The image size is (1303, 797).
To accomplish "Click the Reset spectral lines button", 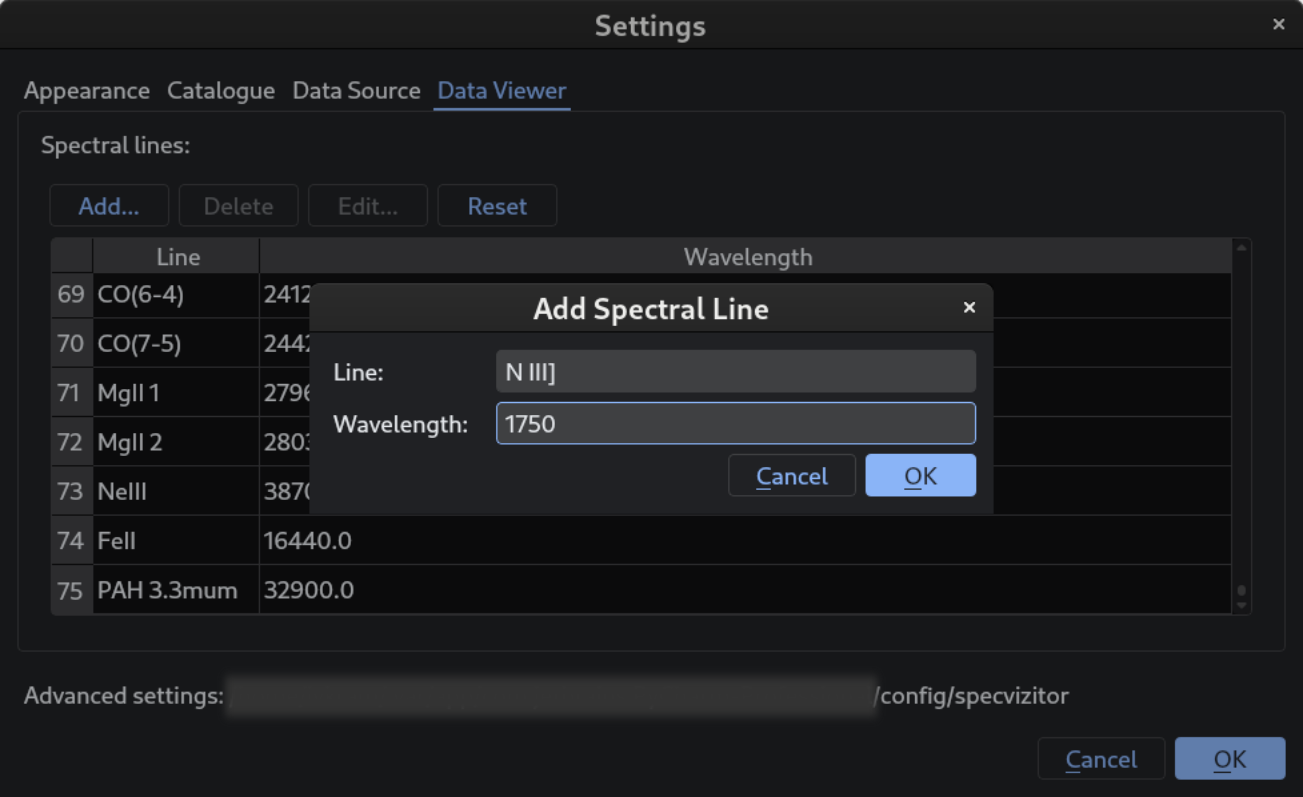I will click(x=497, y=206).
